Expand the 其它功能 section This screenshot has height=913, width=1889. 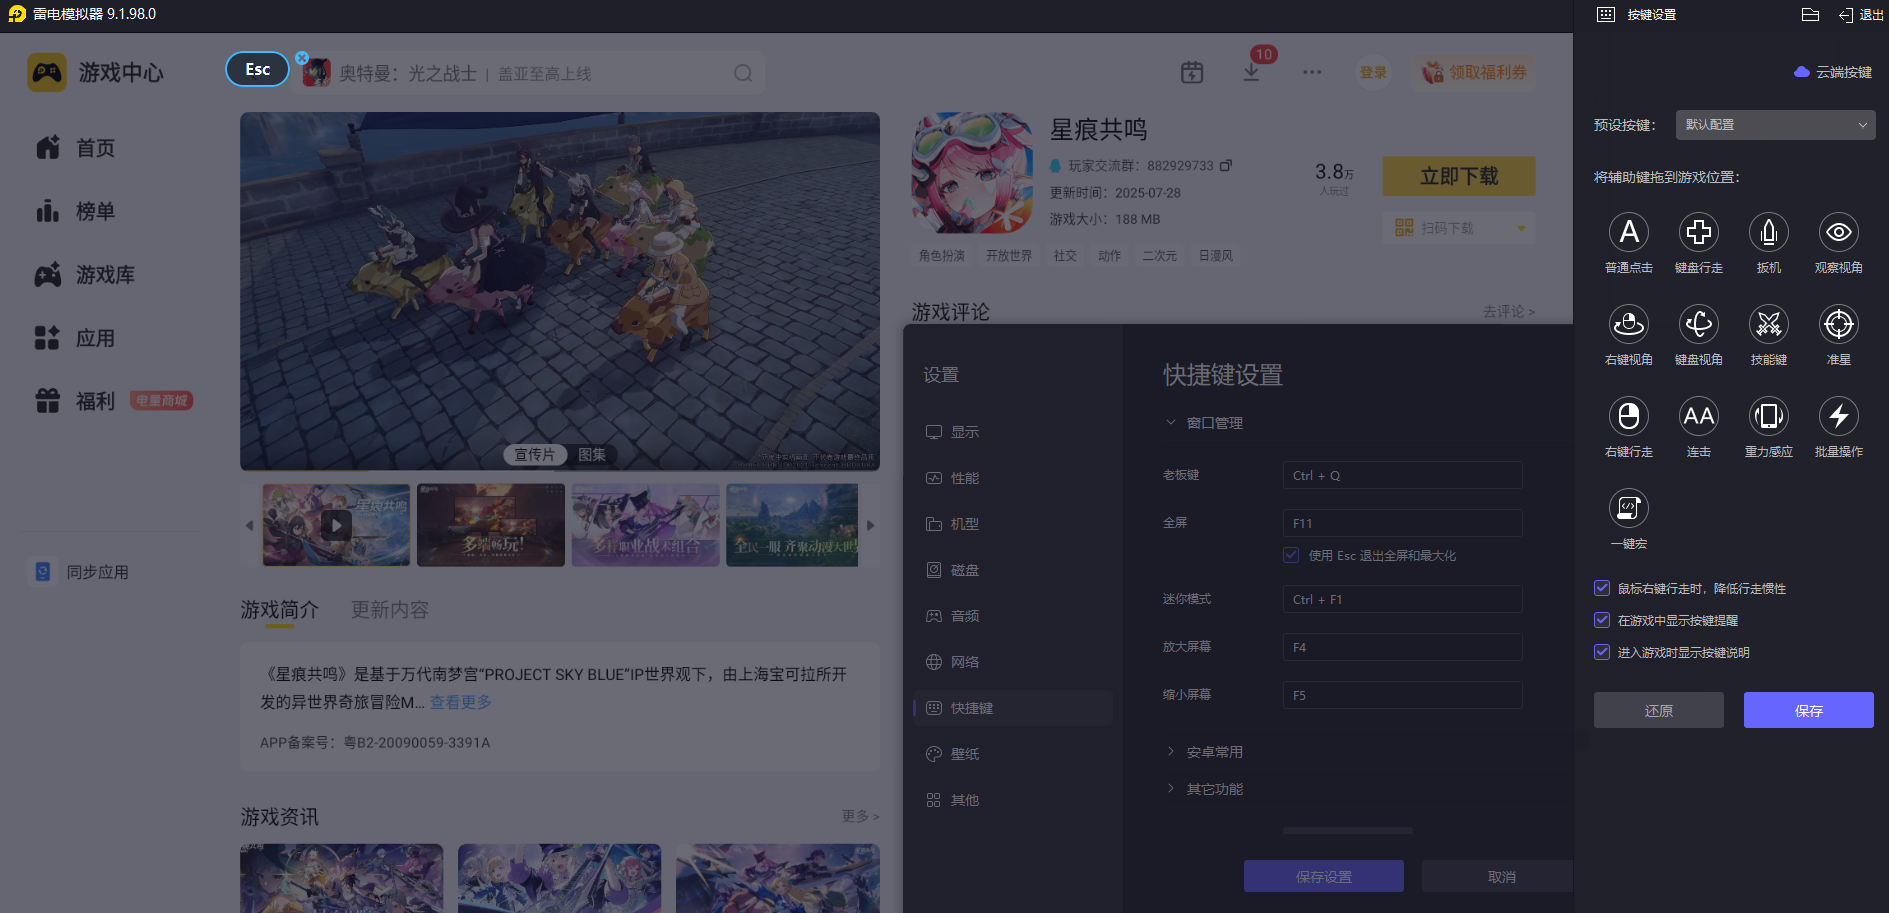pyautogui.click(x=1204, y=789)
